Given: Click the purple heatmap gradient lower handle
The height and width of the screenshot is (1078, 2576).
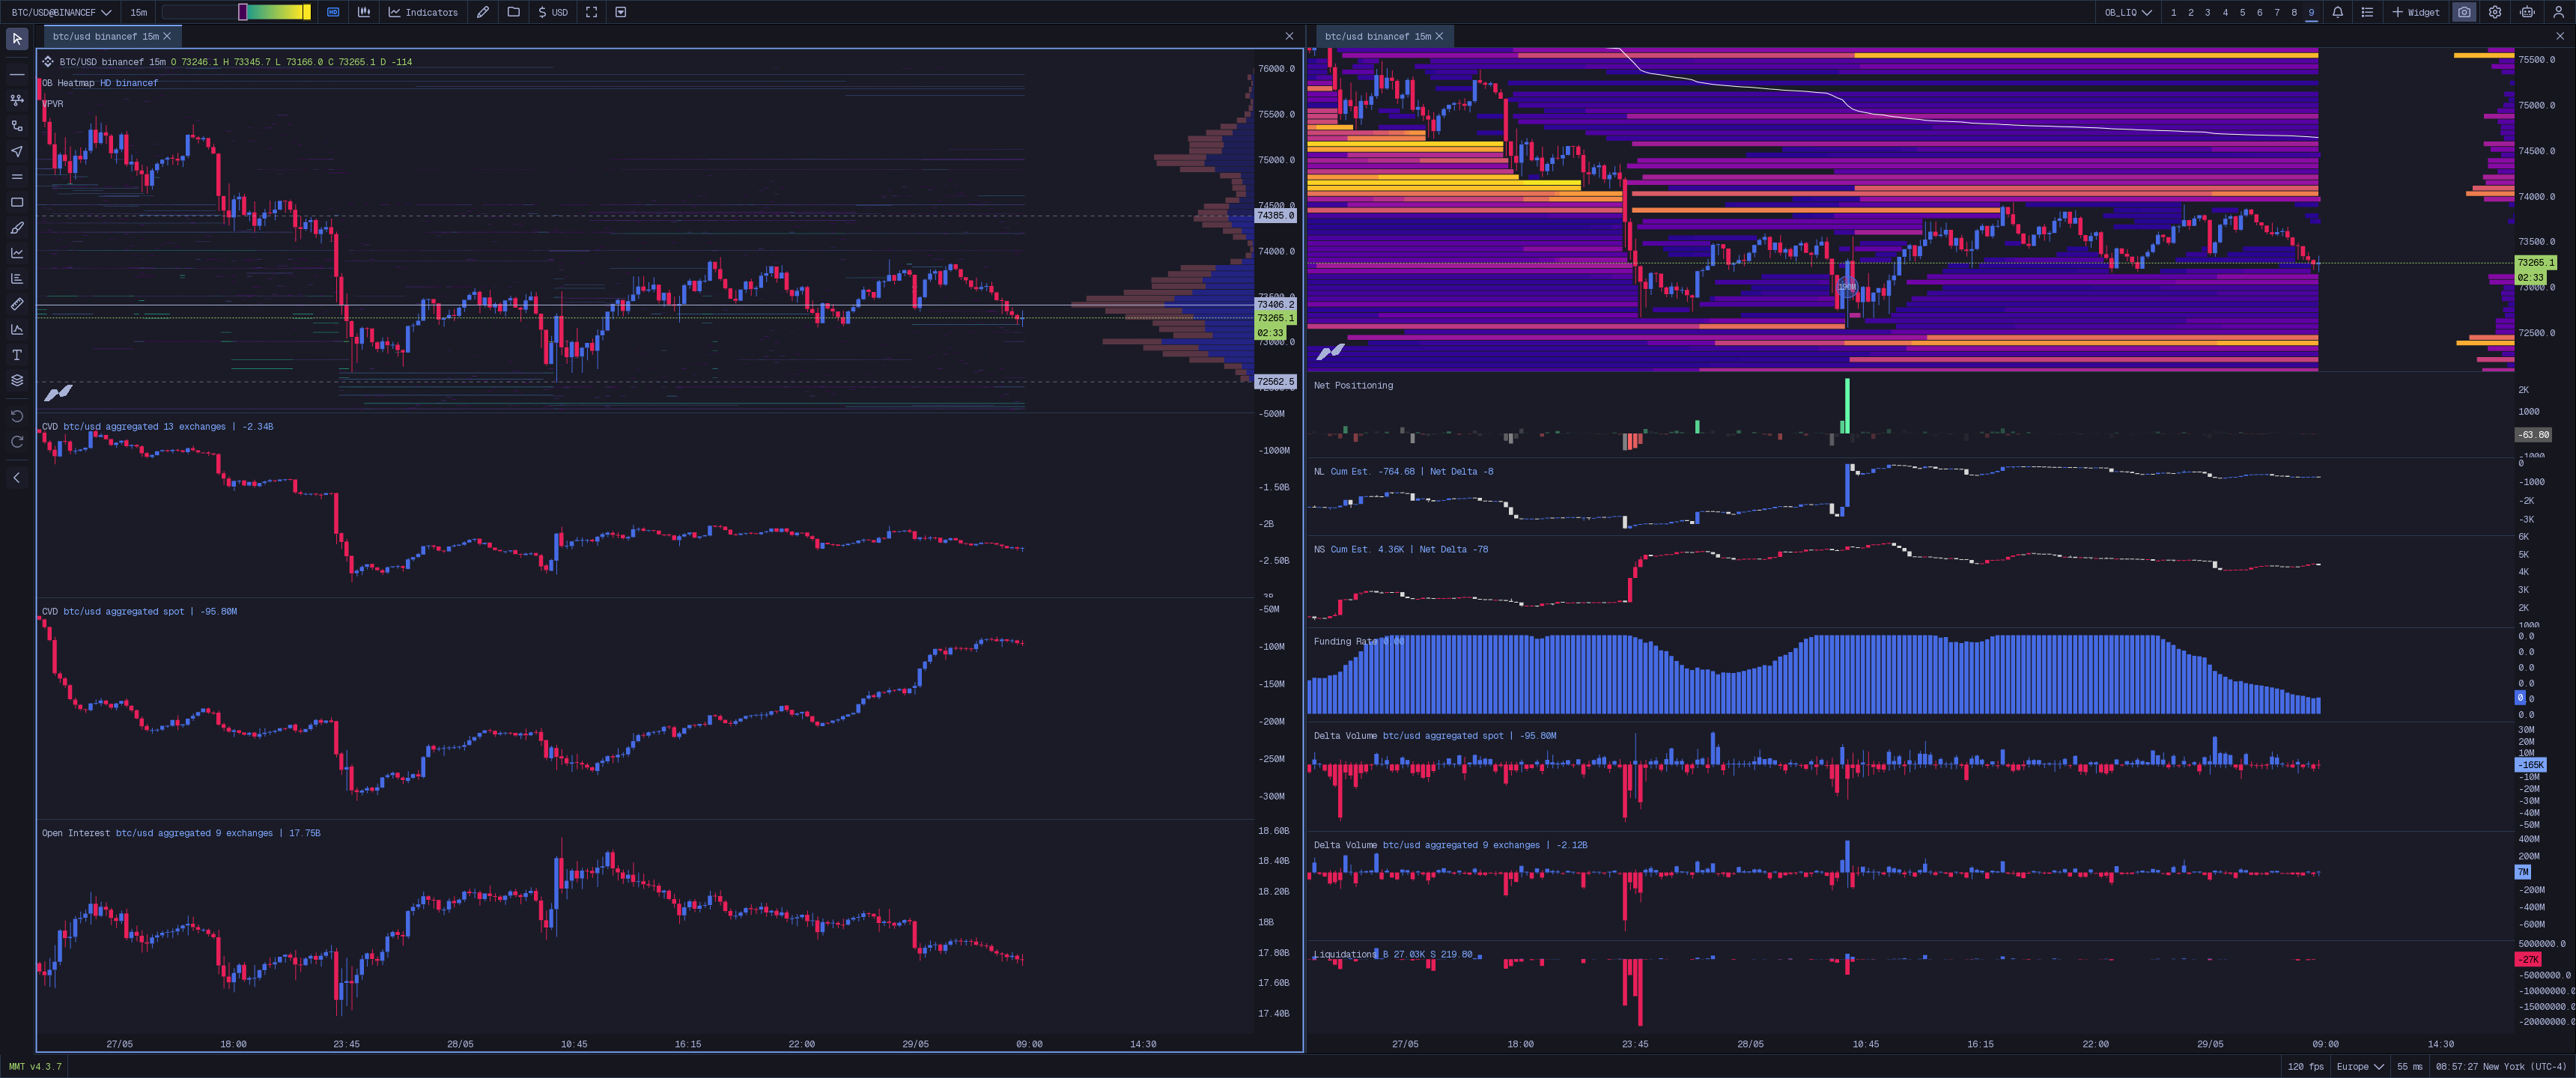Looking at the screenshot, I should point(242,12).
